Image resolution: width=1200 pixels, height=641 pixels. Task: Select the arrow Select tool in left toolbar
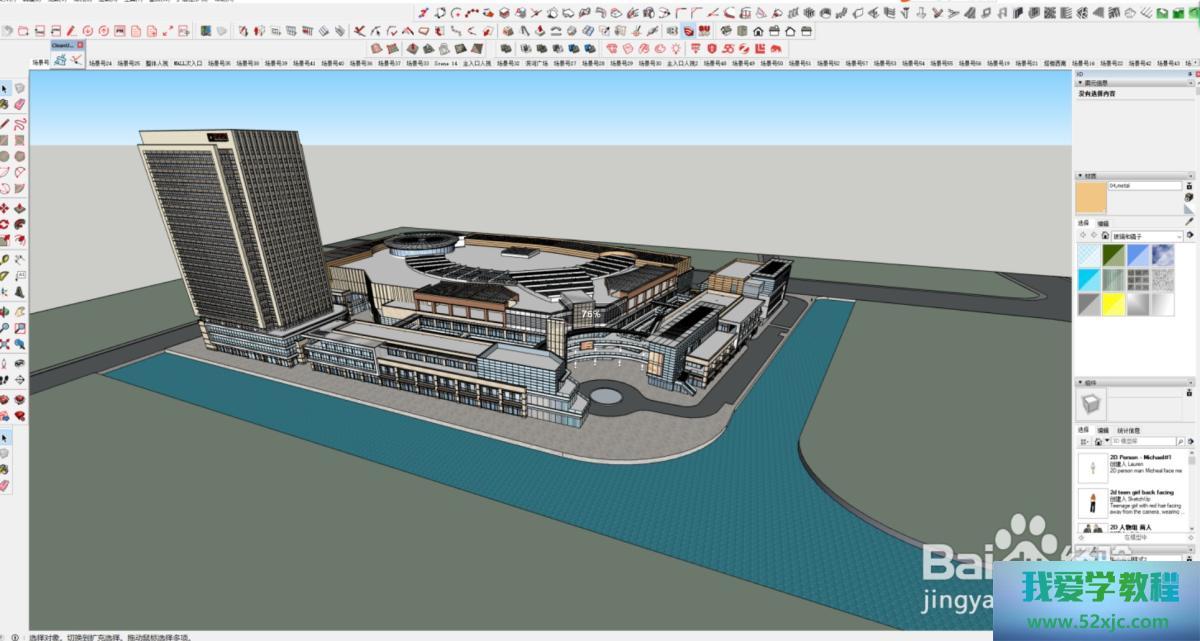click(x=5, y=89)
